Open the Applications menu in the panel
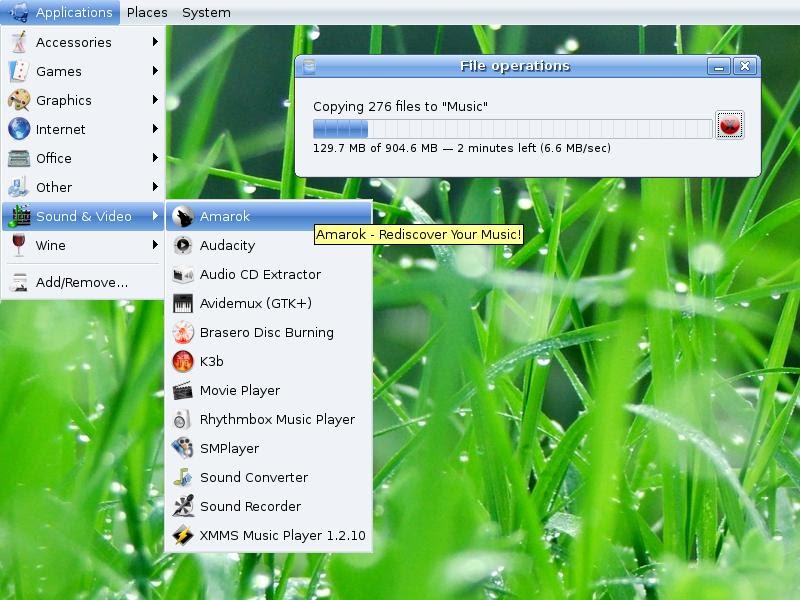This screenshot has height=600, width=800. click(60, 12)
